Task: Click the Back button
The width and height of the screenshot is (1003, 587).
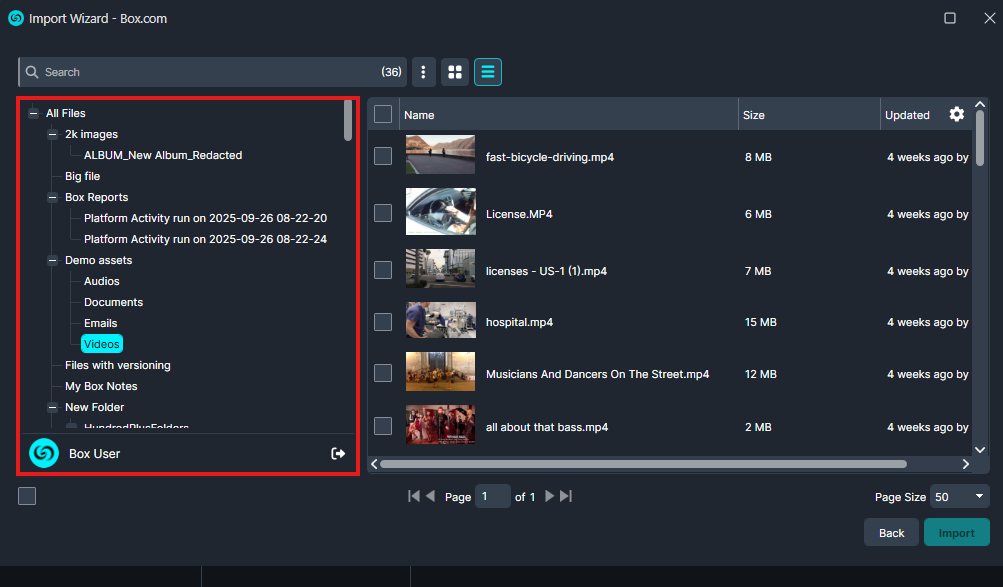Action: pyautogui.click(x=891, y=533)
